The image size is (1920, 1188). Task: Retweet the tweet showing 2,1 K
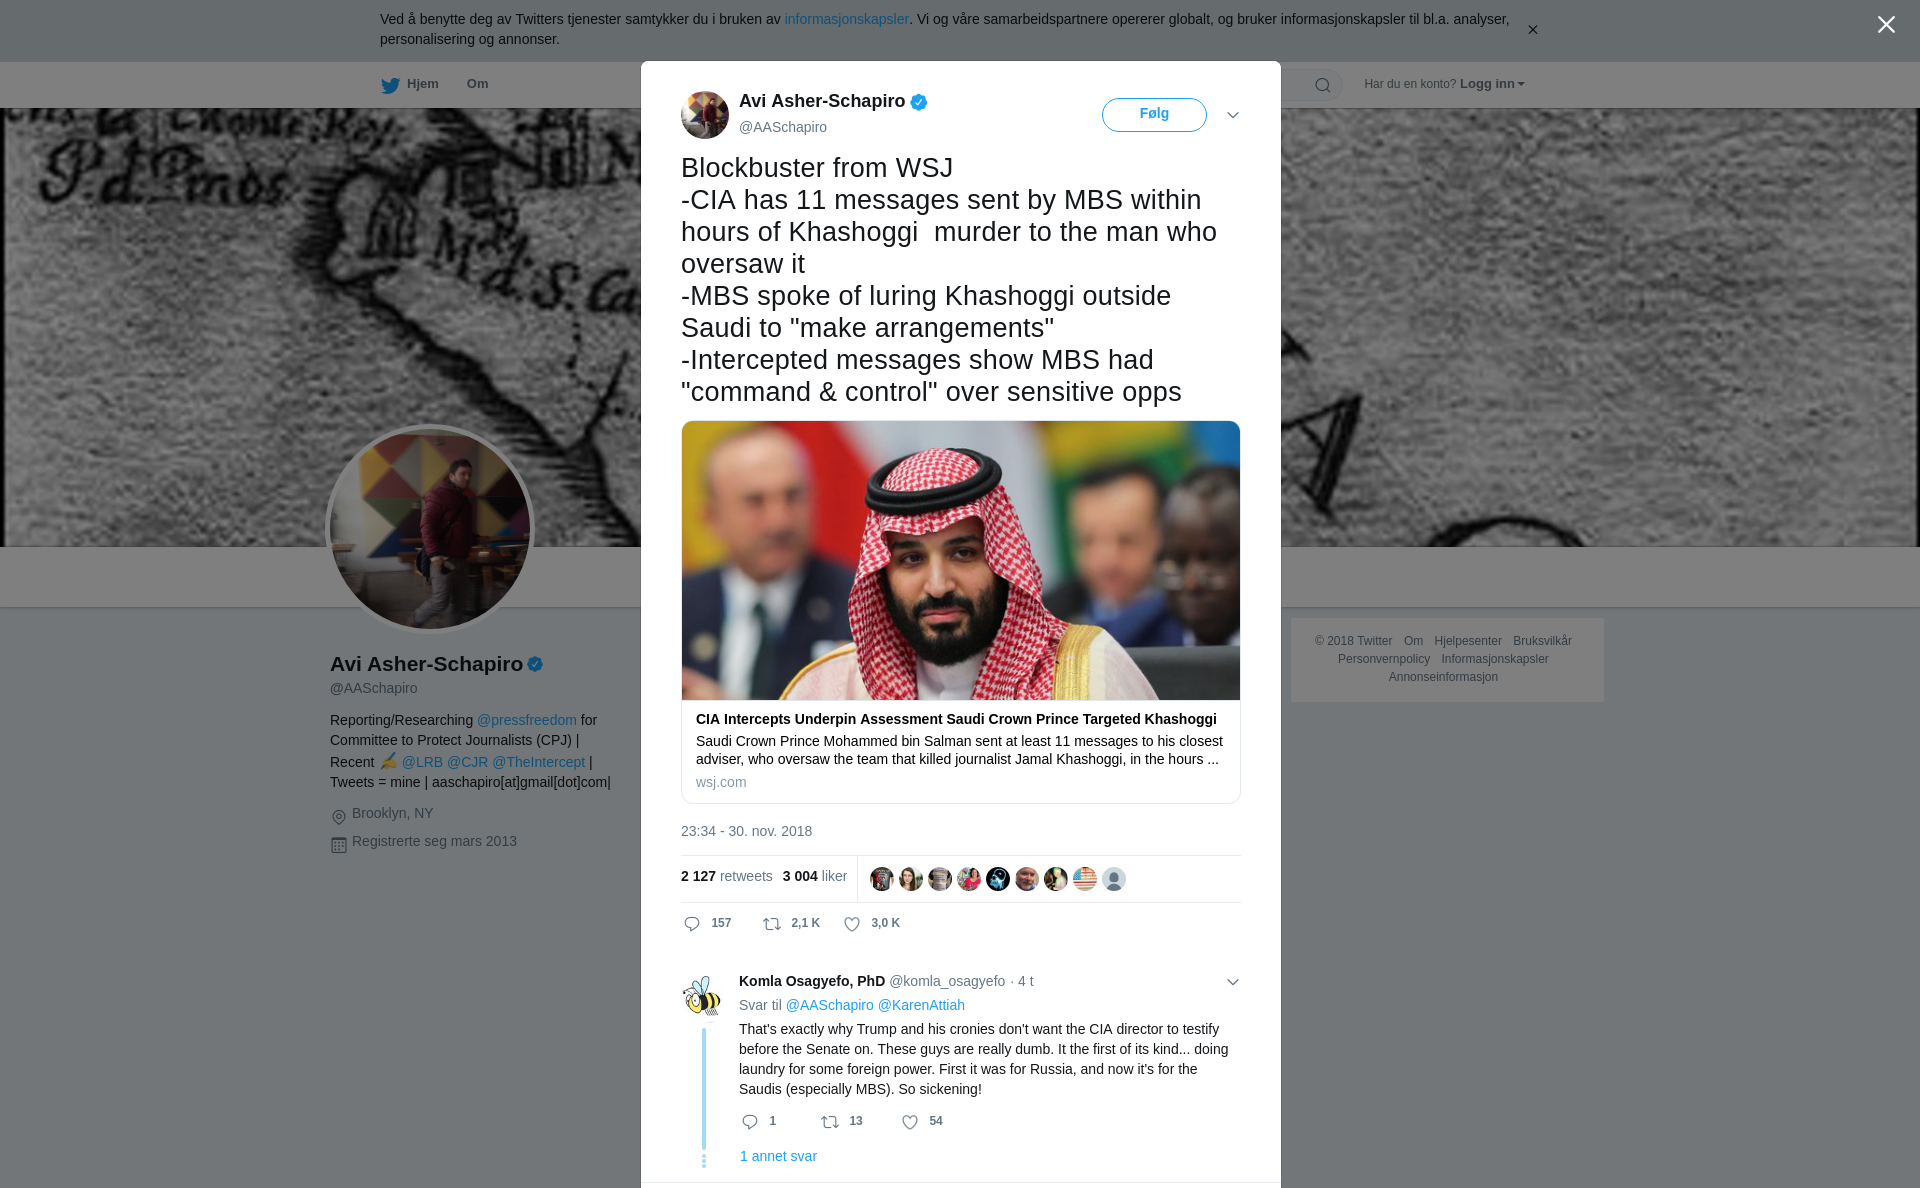[x=772, y=924]
